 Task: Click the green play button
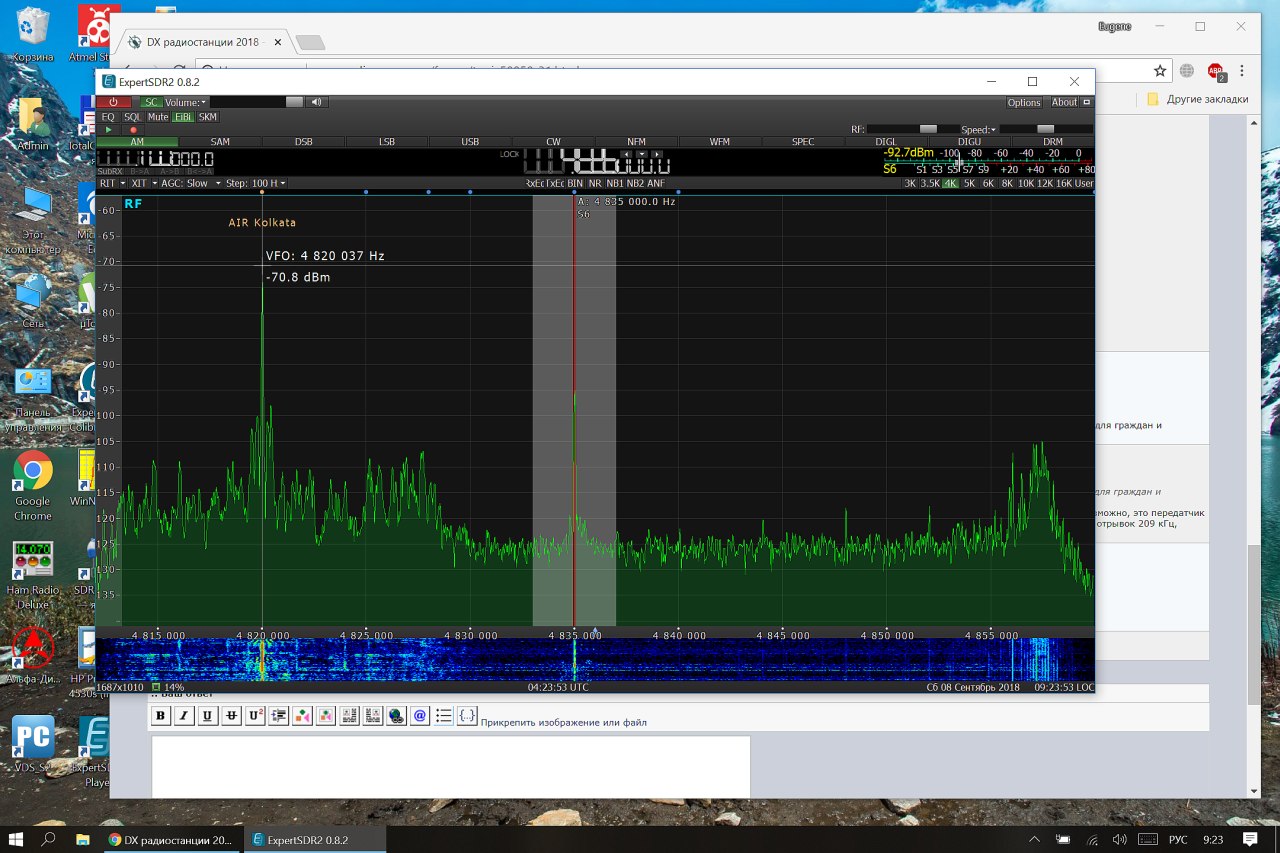(108, 130)
